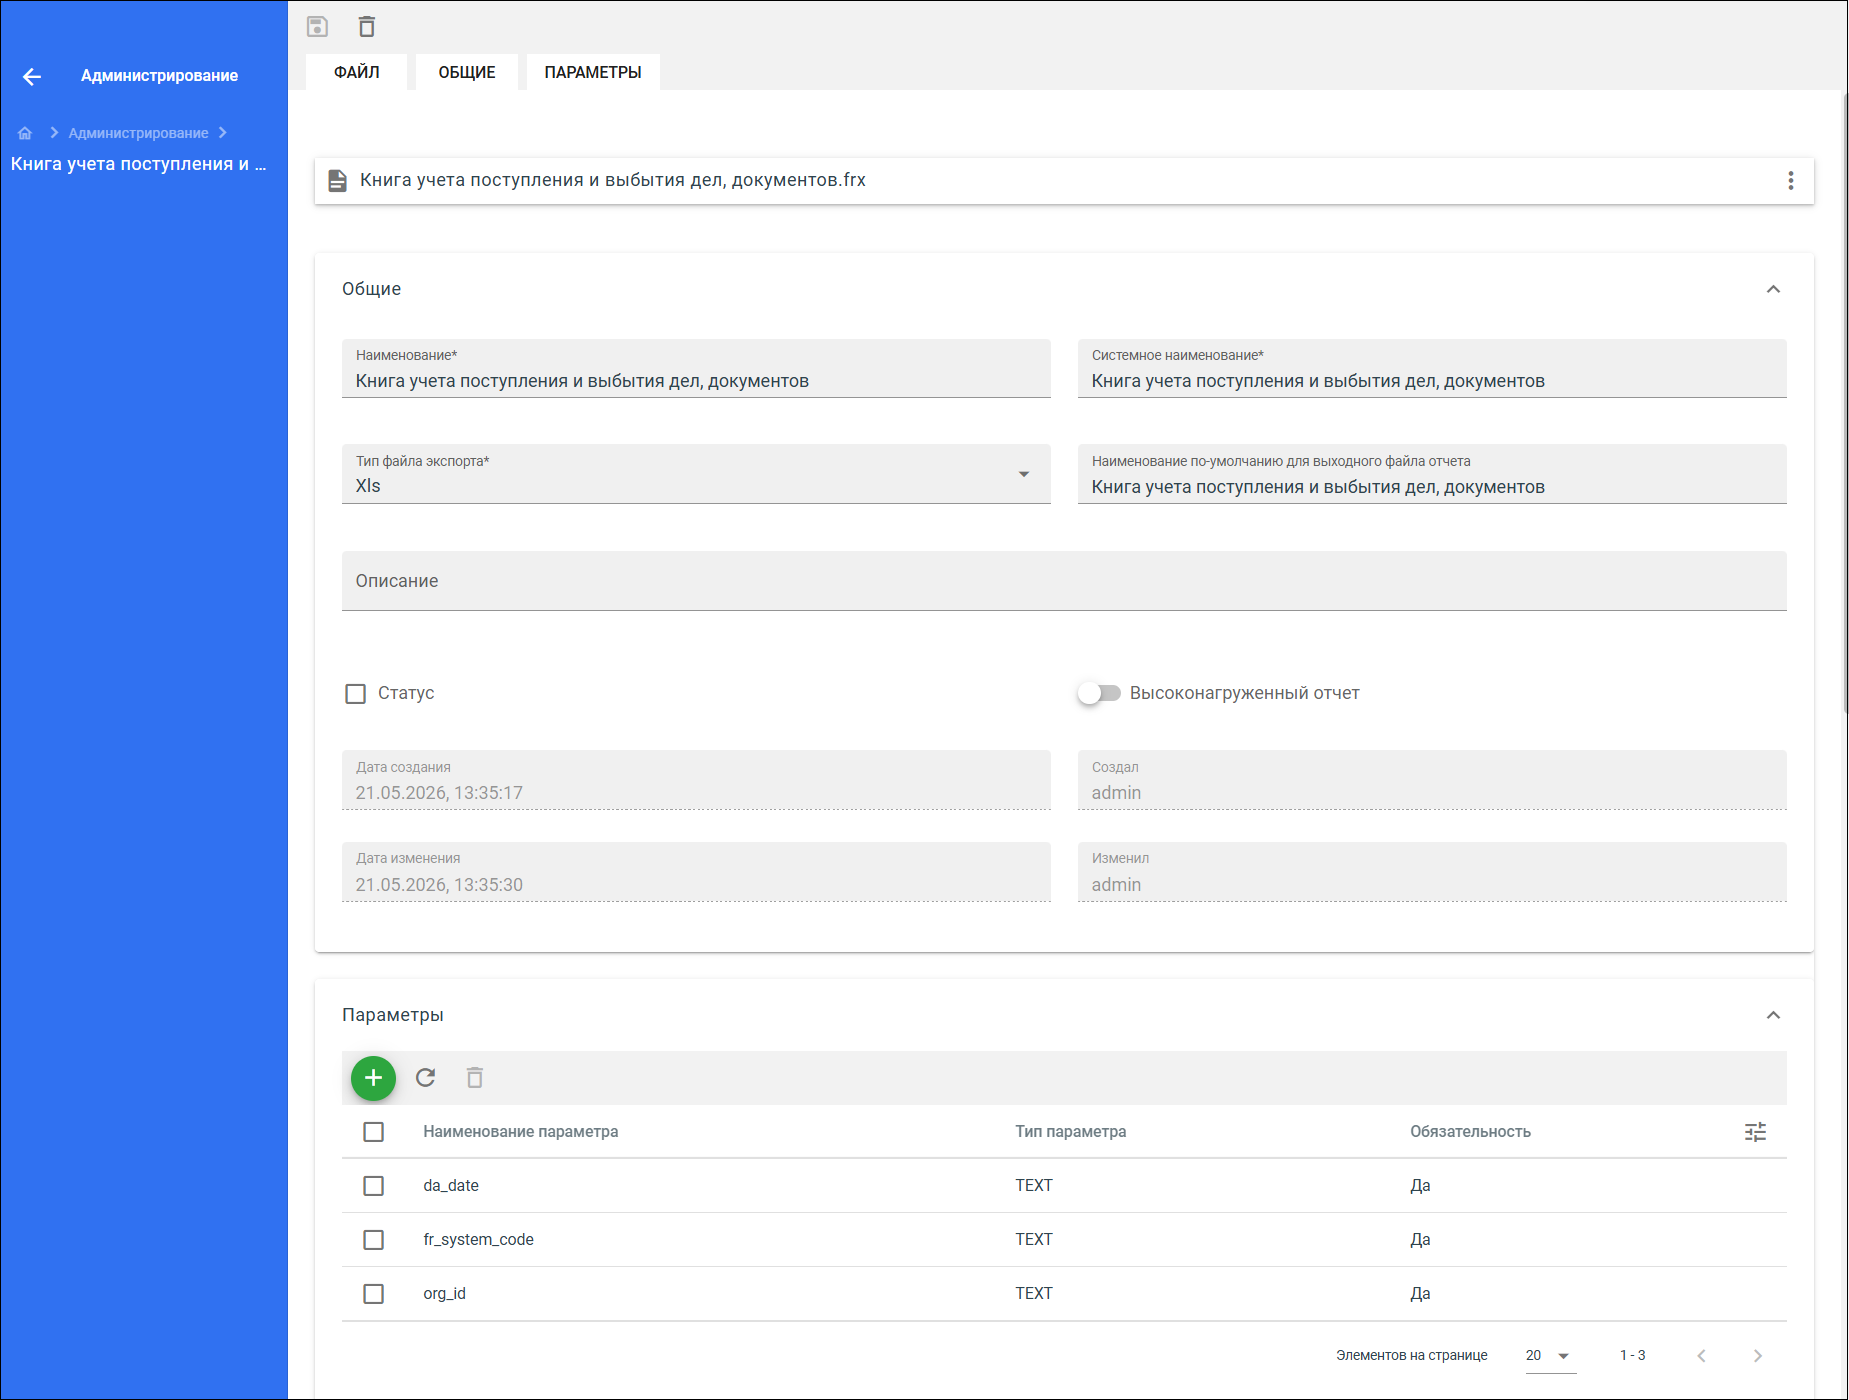1849x1400 pixels.
Task: Click the parameters trash delete icon
Action: 475,1078
